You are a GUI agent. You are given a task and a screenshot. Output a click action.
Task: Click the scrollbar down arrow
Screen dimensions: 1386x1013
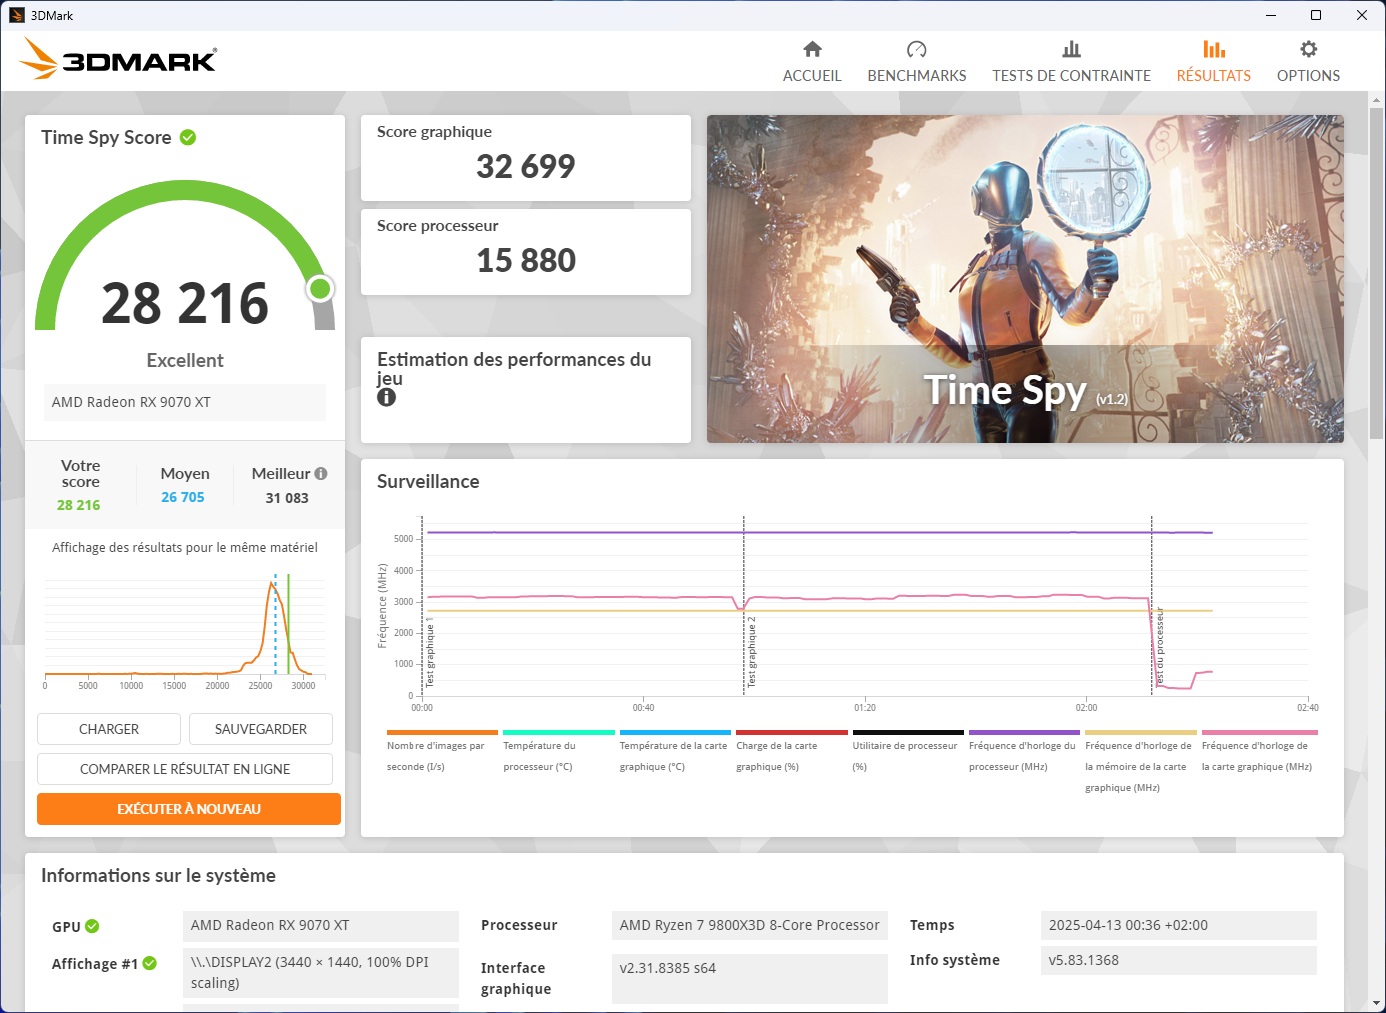click(x=1376, y=1003)
